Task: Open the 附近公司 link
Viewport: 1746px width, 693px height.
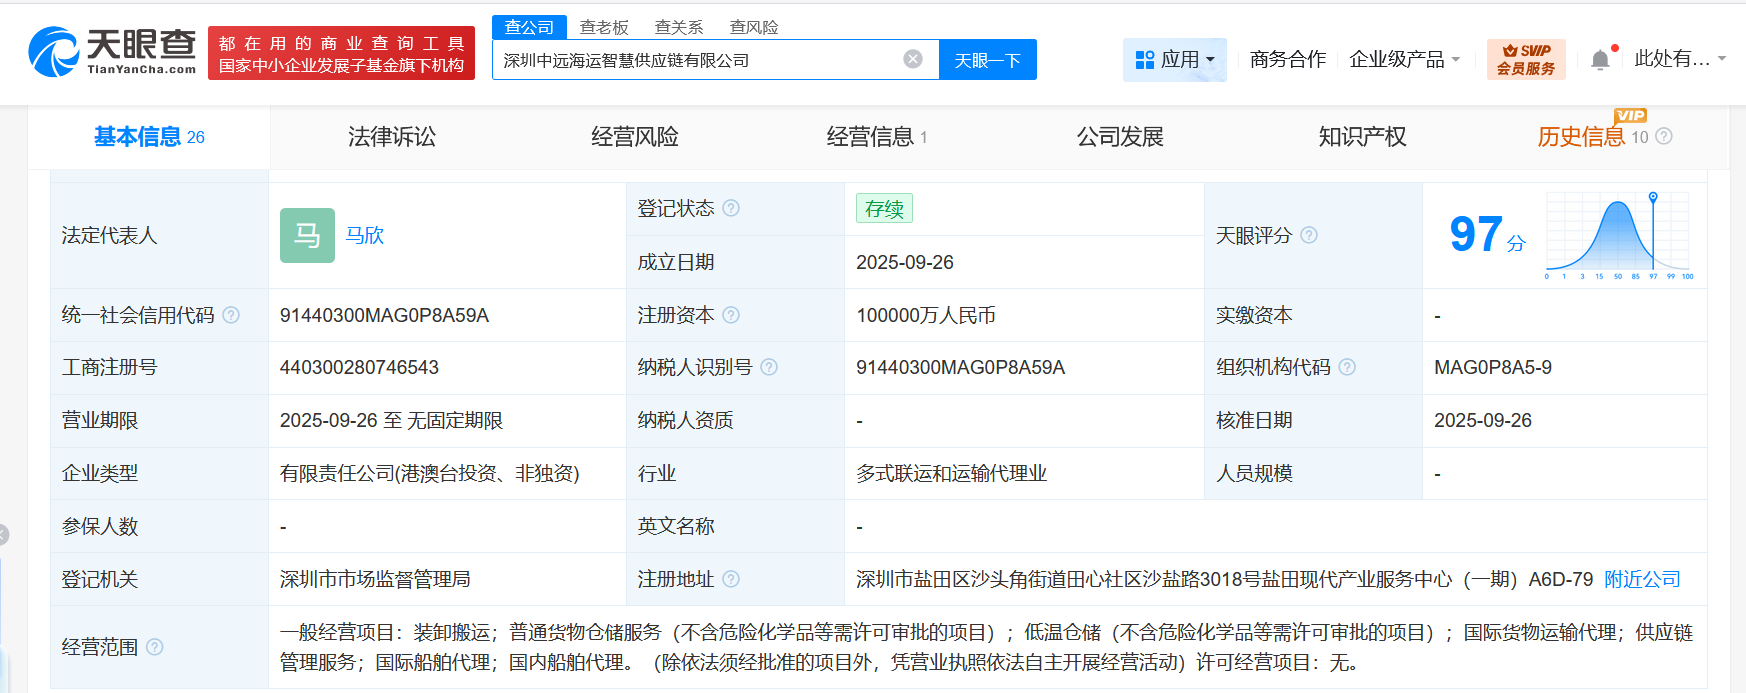Action: tap(1642, 579)
